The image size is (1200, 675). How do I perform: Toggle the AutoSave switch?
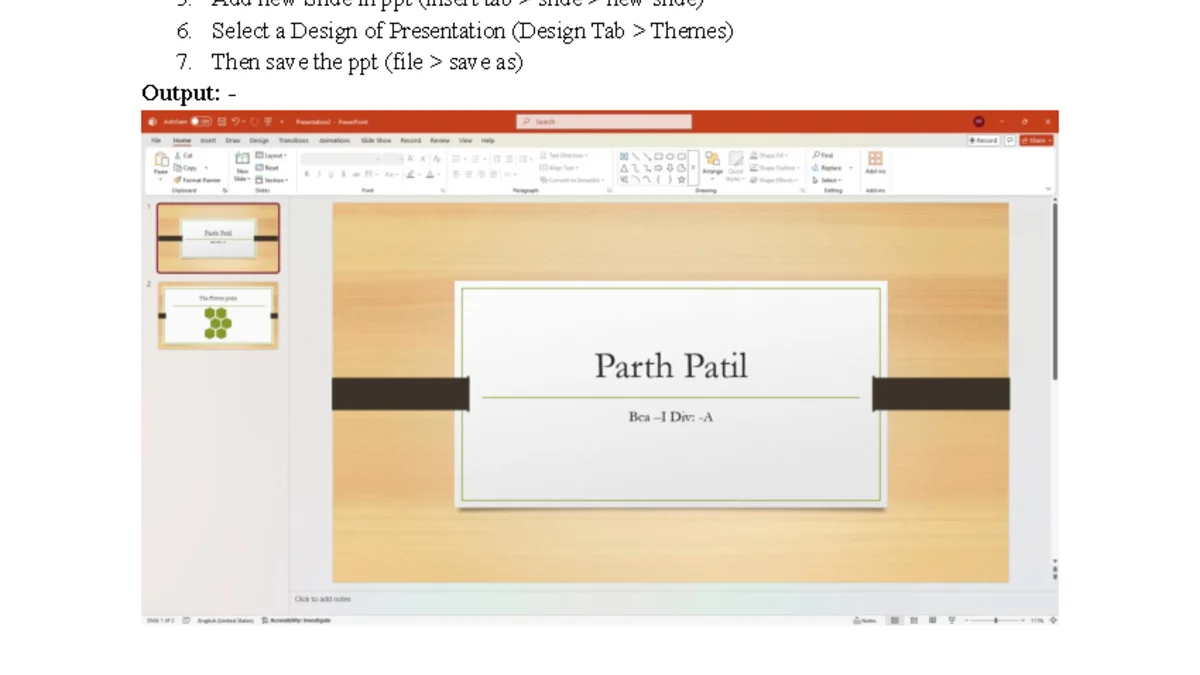pyautogui.click(x=201, y=122)
